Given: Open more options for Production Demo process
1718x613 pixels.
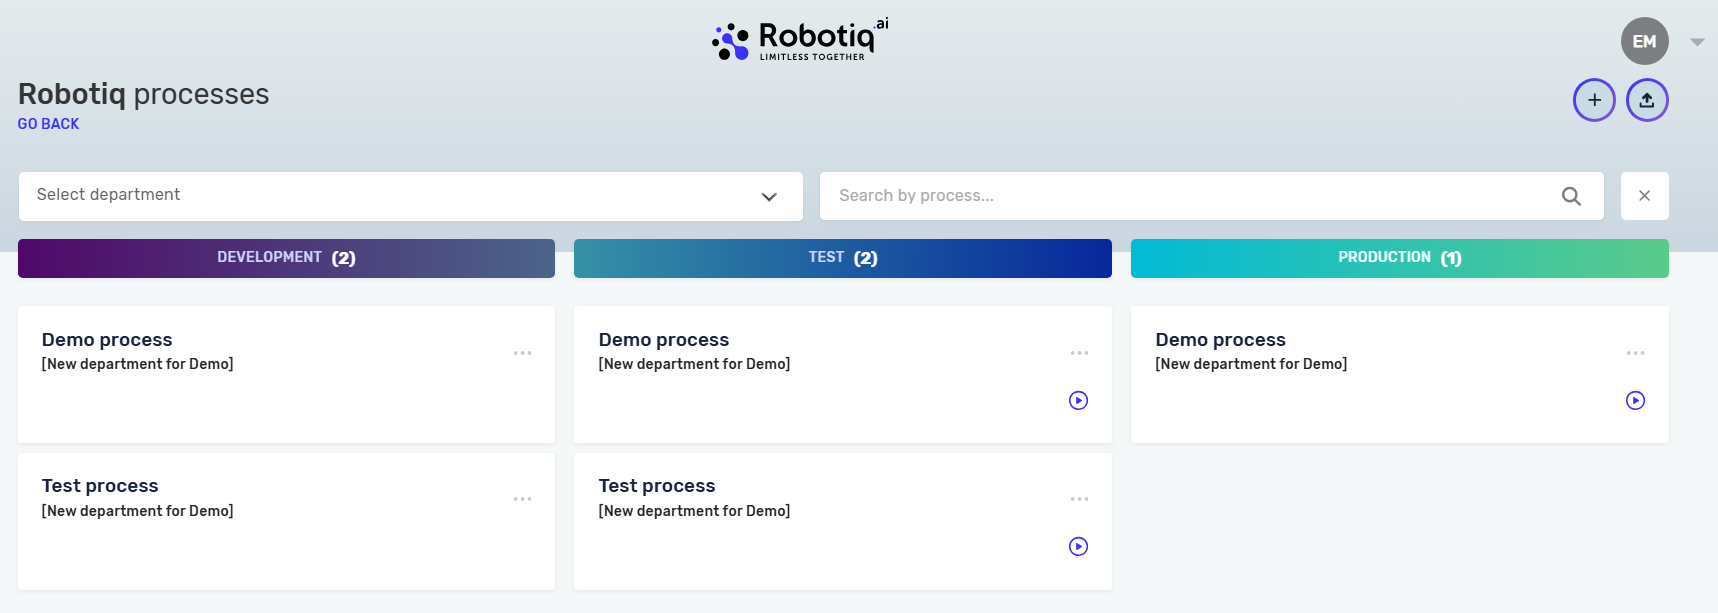Looking at the screenshot, I should click(x=1635, y=353).
